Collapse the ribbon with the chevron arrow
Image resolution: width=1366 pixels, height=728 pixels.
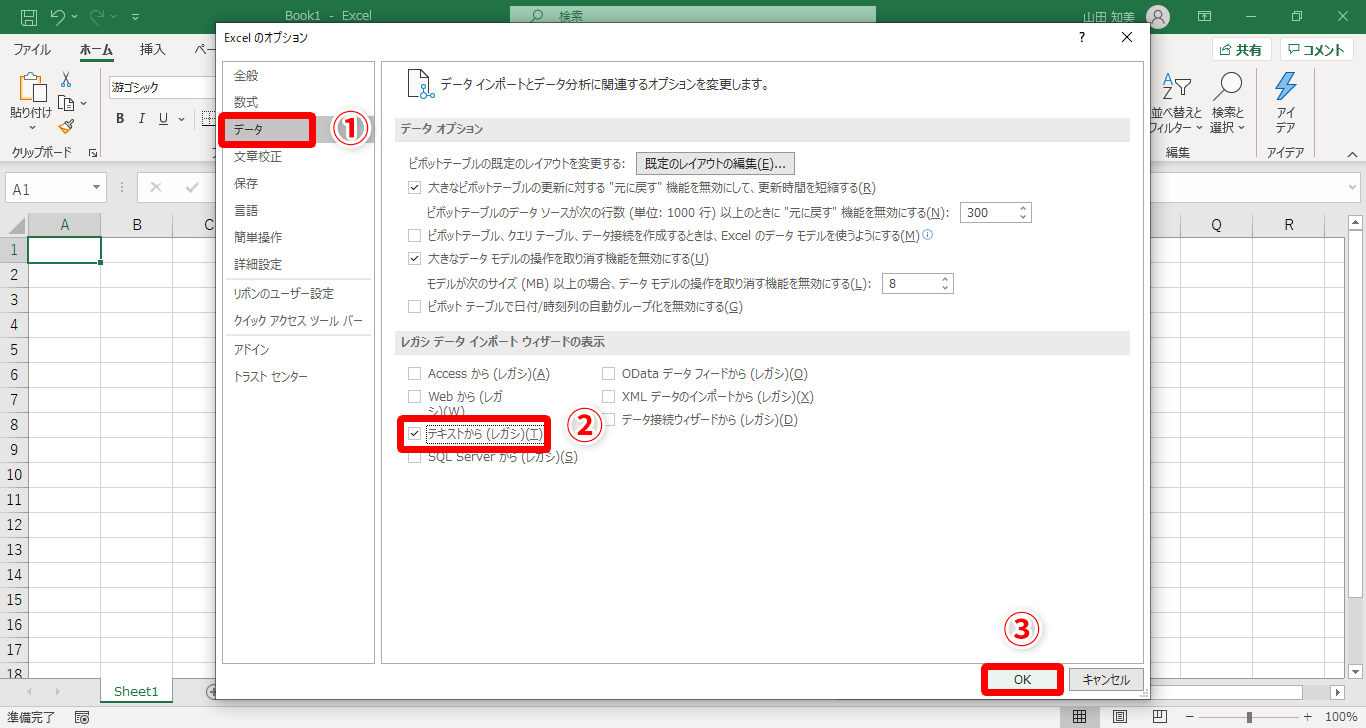coord(1352,154)
